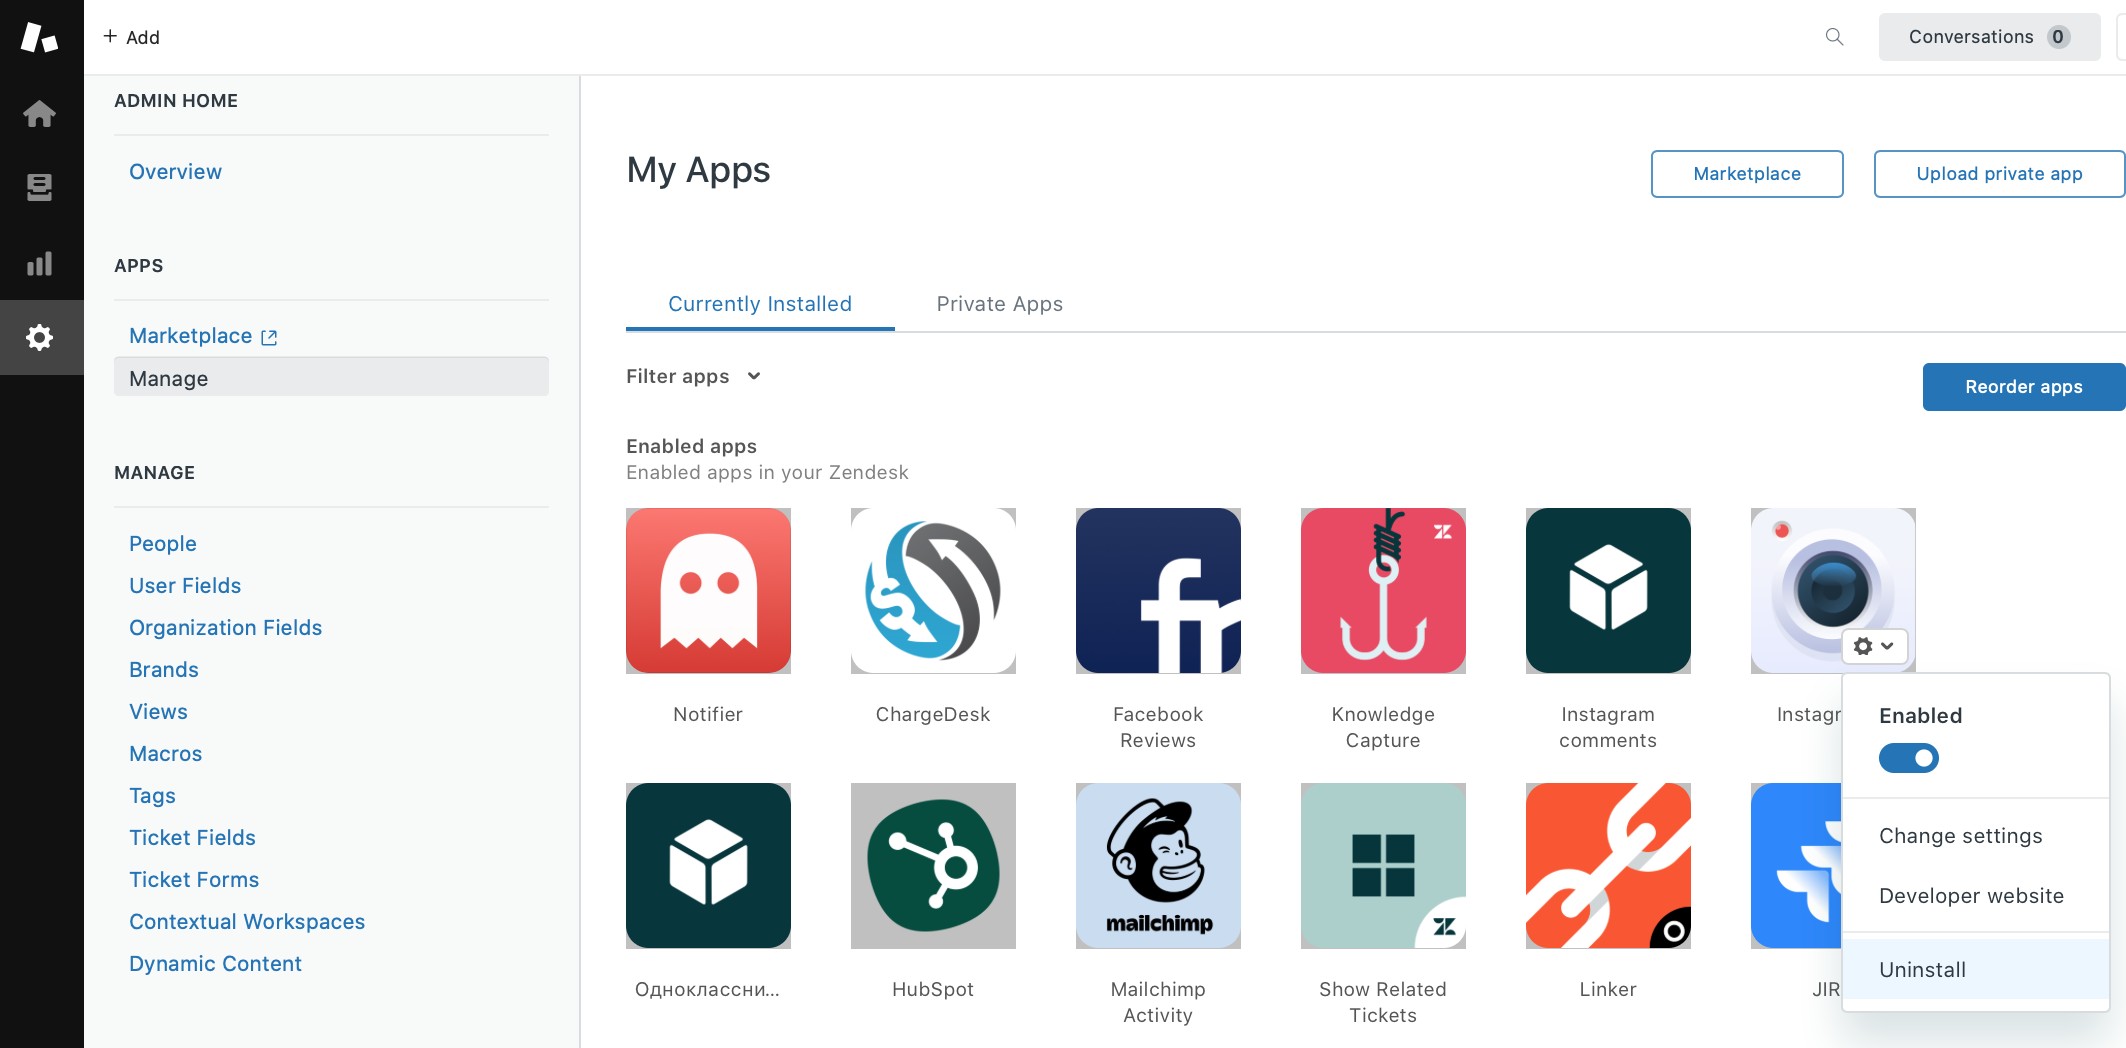This screenshot has height=1048, width=2126.
Task: Open the Notifier app icon
Action: 708,590
